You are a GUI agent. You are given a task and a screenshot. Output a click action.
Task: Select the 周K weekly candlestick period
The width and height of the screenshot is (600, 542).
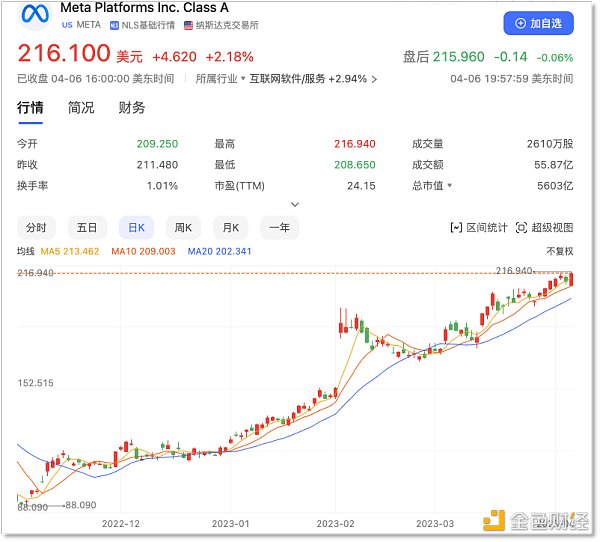coord(182,227)
